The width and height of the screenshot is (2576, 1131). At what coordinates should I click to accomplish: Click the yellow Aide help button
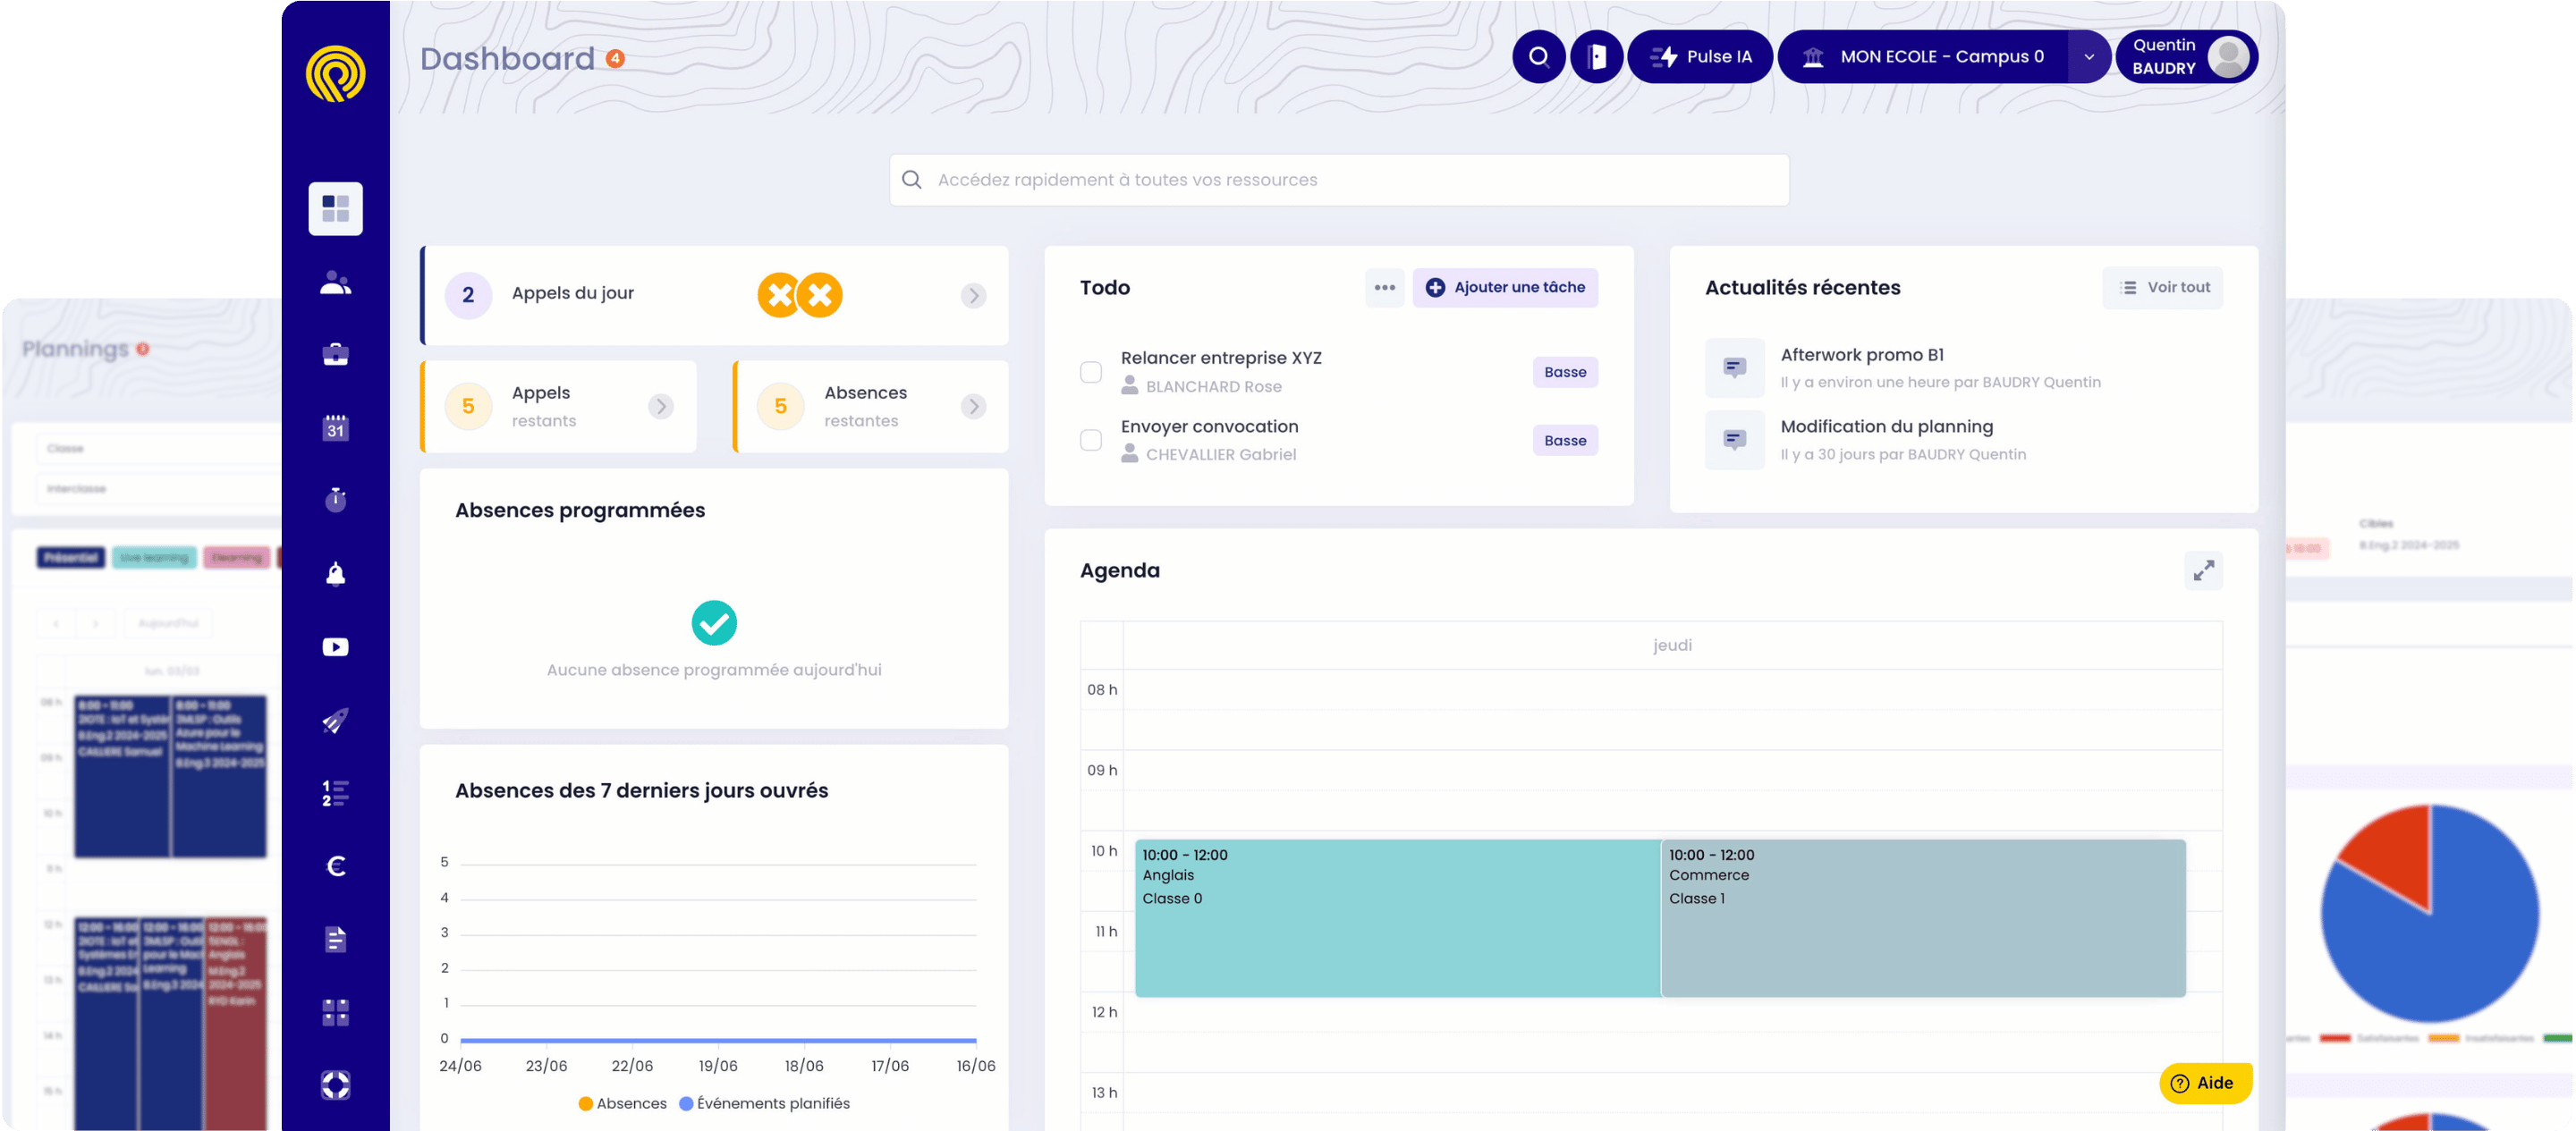2204,1083
